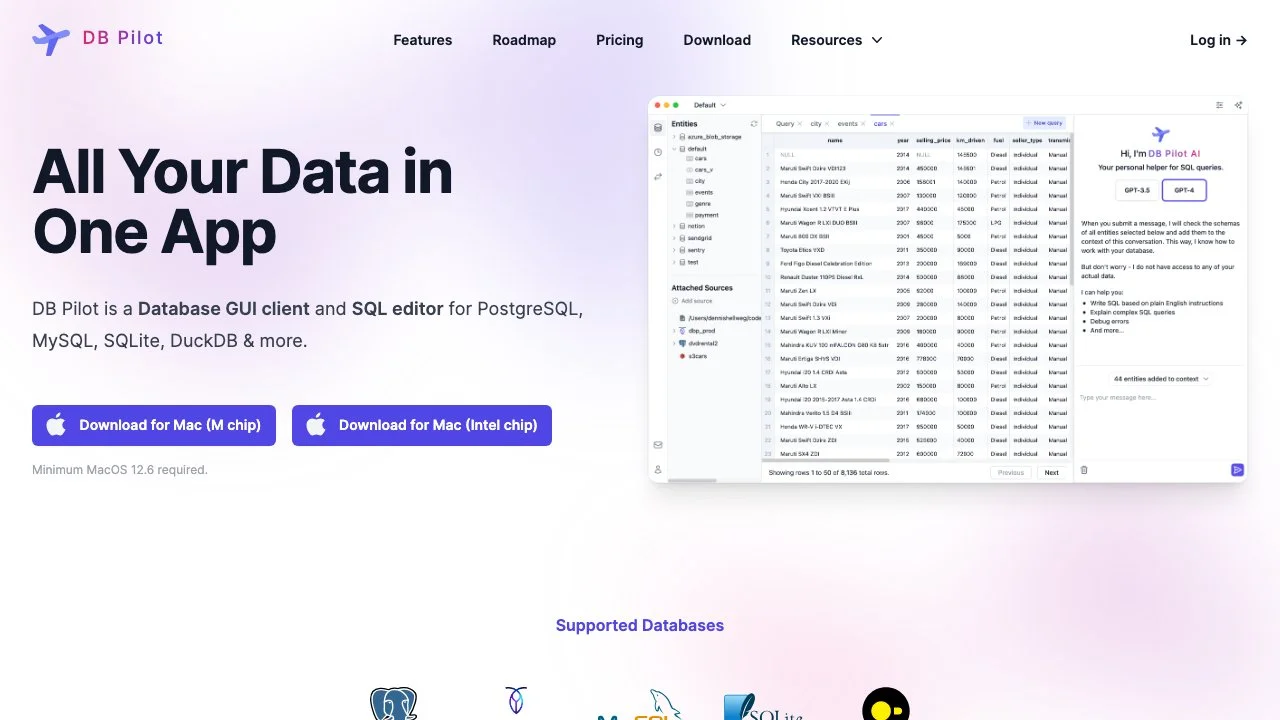Open the Pricing nav link

click(x=620, y=40)
